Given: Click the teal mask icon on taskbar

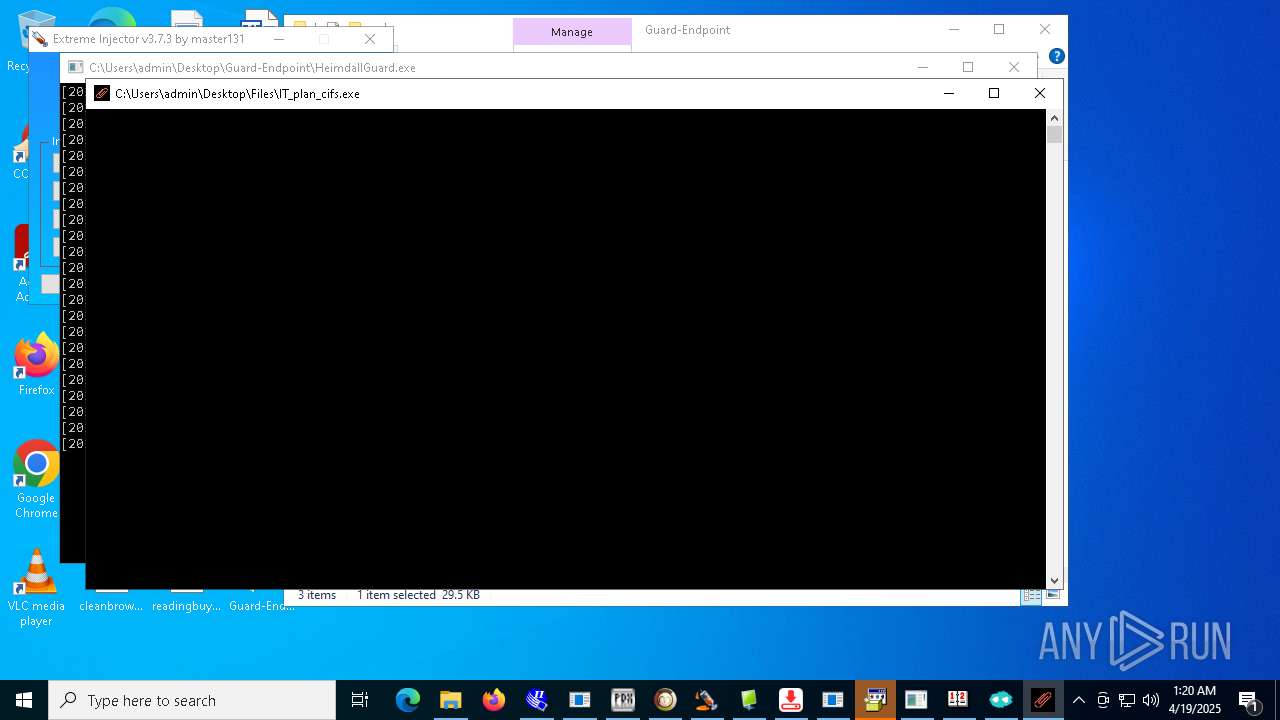Looking at the screenshot, I should [1001, 700].
